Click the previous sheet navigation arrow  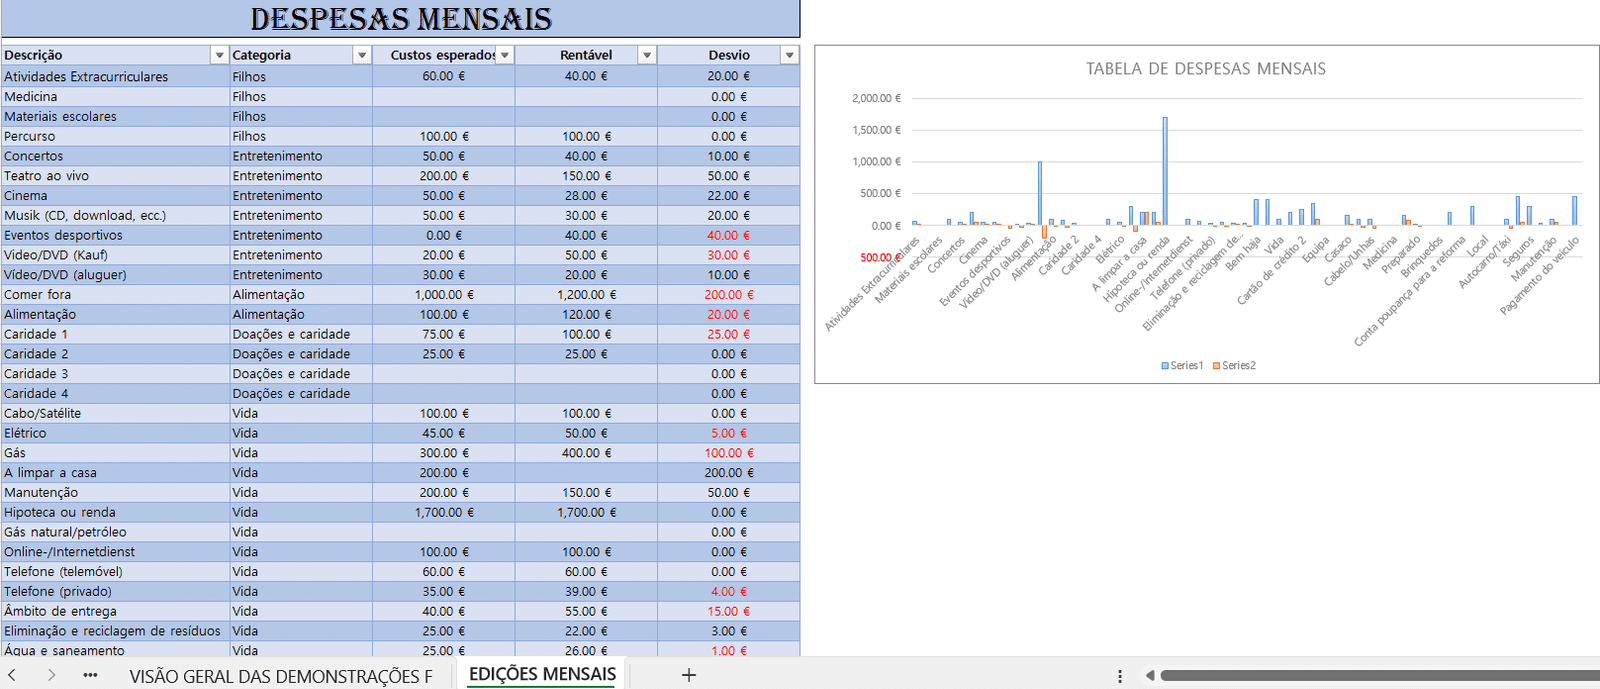pyautogui.click(x=12, y=676)
